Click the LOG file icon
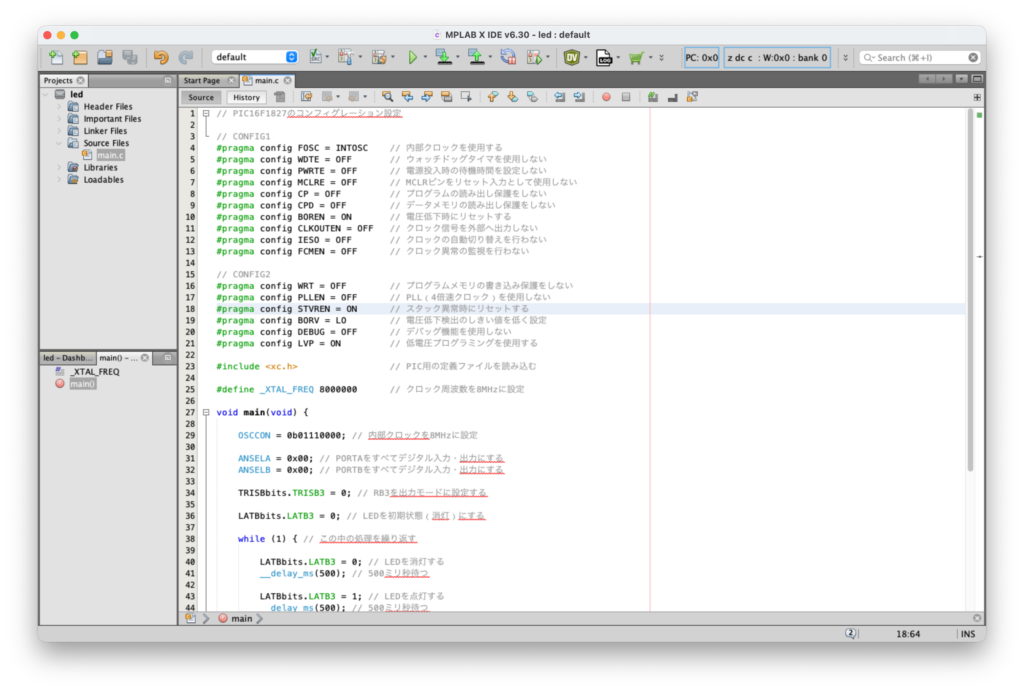1024x692 pixels. tap(604, 57)
